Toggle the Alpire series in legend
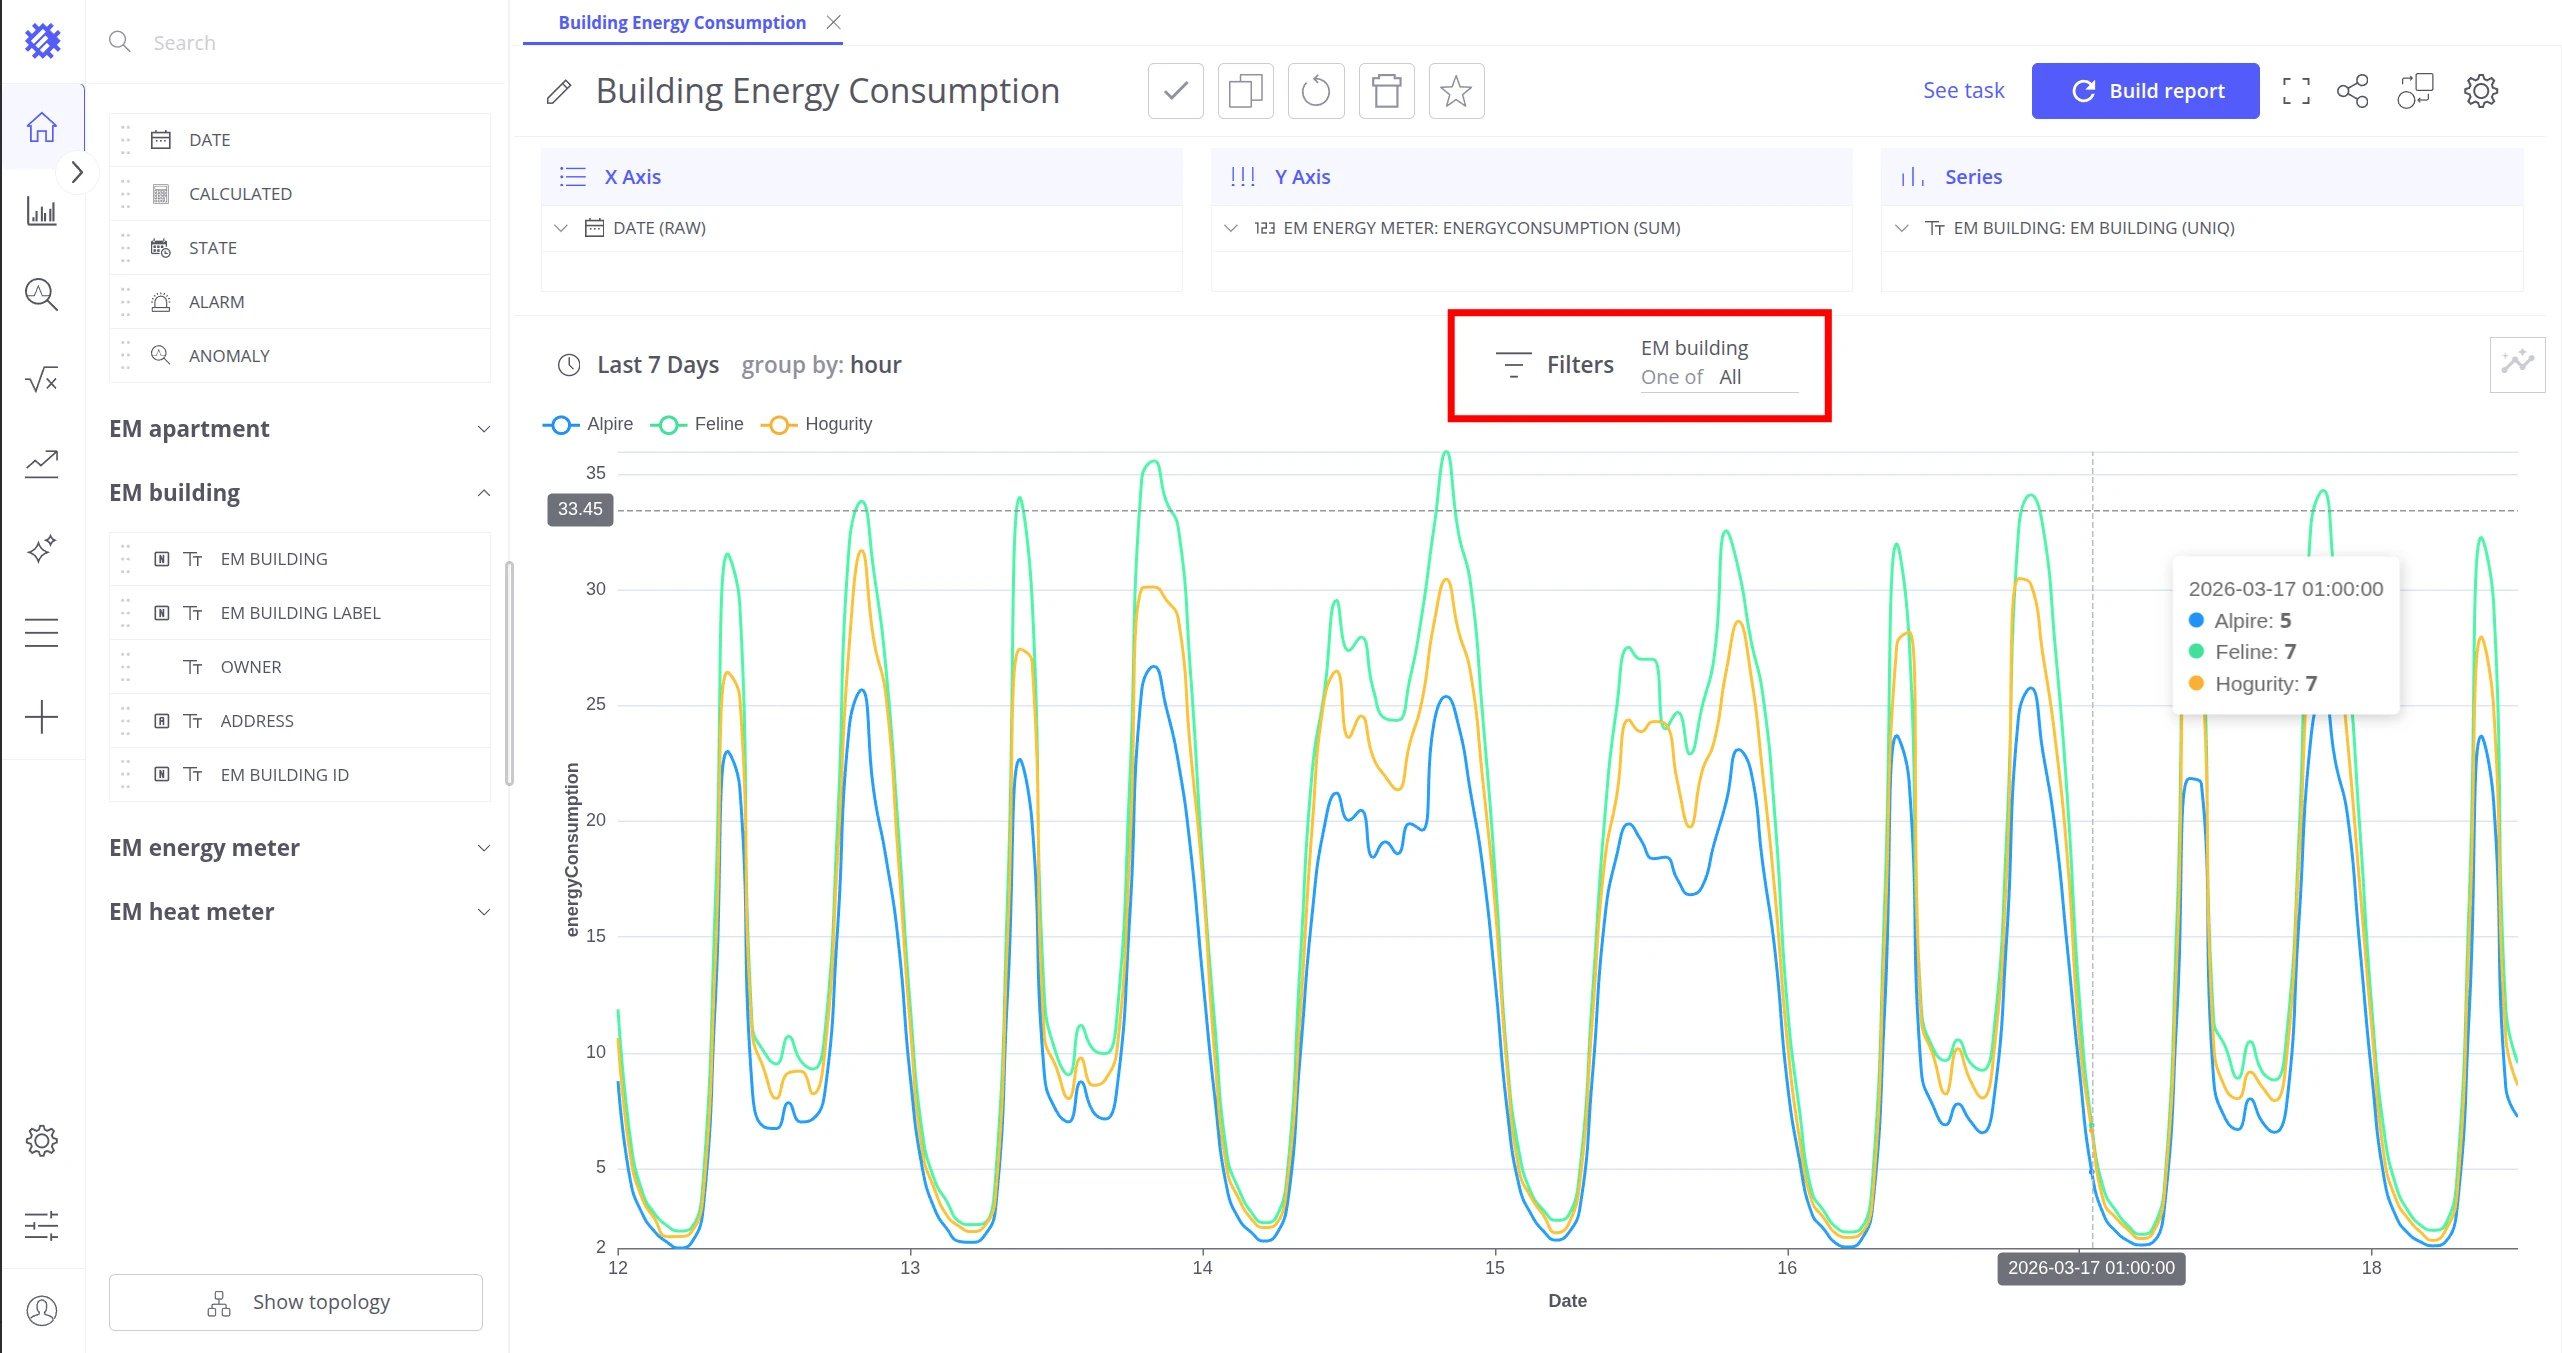 (588, 424)
